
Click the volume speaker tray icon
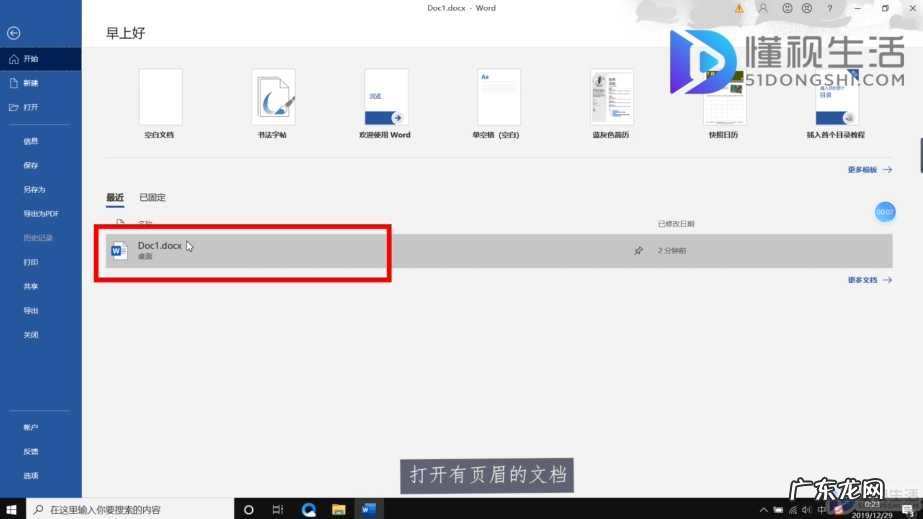[806, 510]
